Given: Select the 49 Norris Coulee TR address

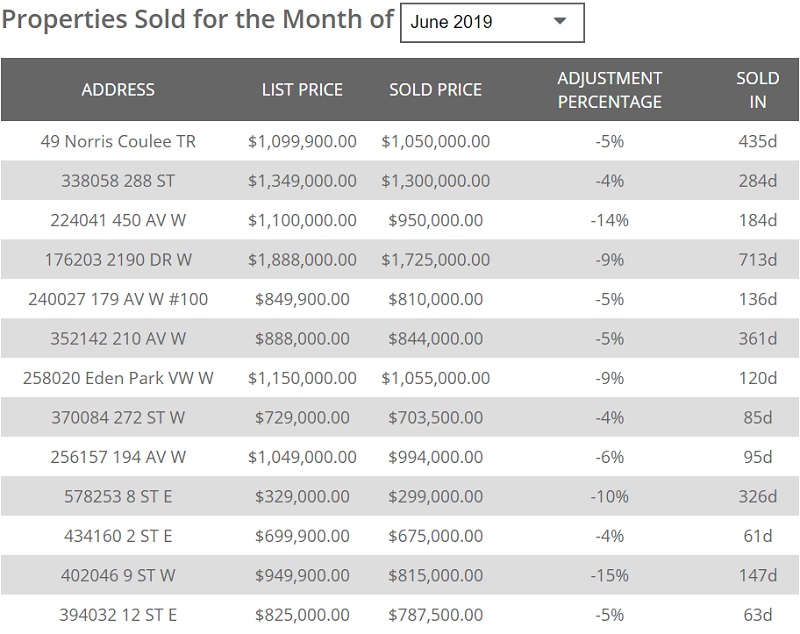Looking at the screenshot, I should click(118, 141).
